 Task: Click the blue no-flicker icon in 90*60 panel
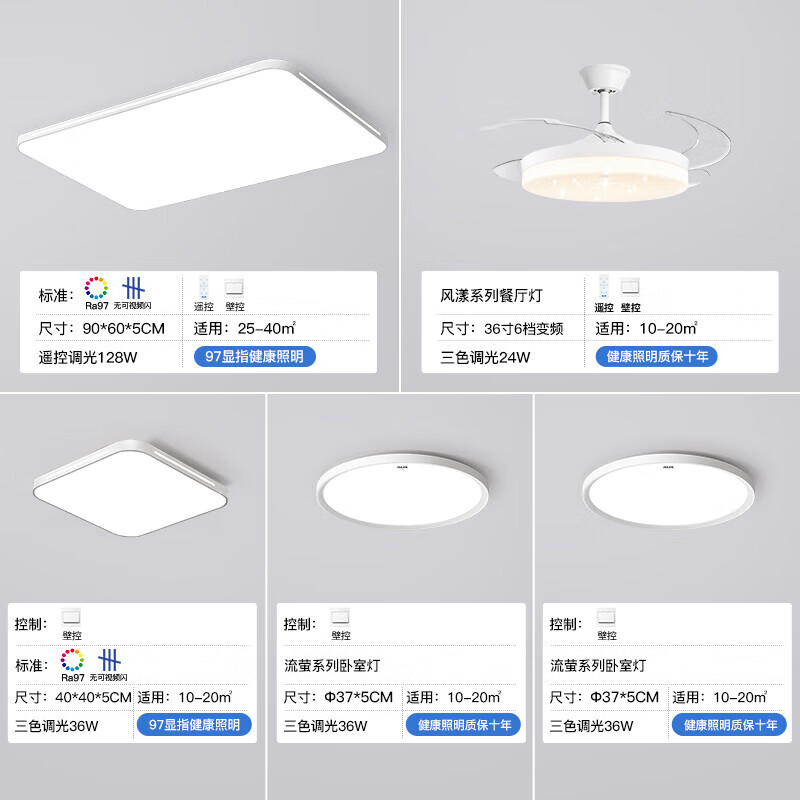click(x=133, y=288)
